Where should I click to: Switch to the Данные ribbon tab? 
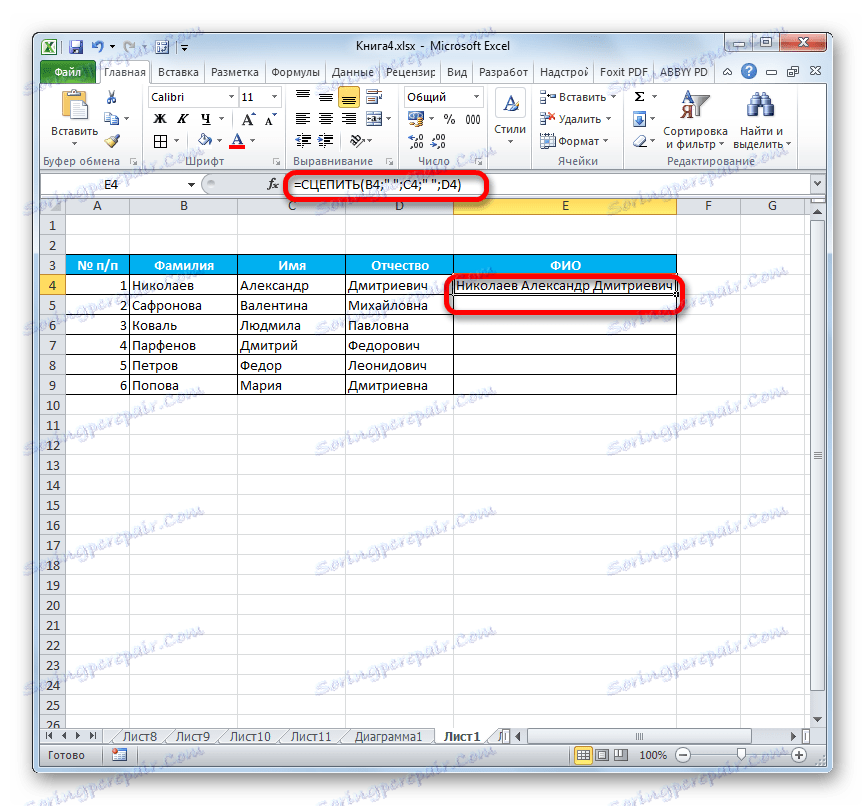(x=352, y=72)
